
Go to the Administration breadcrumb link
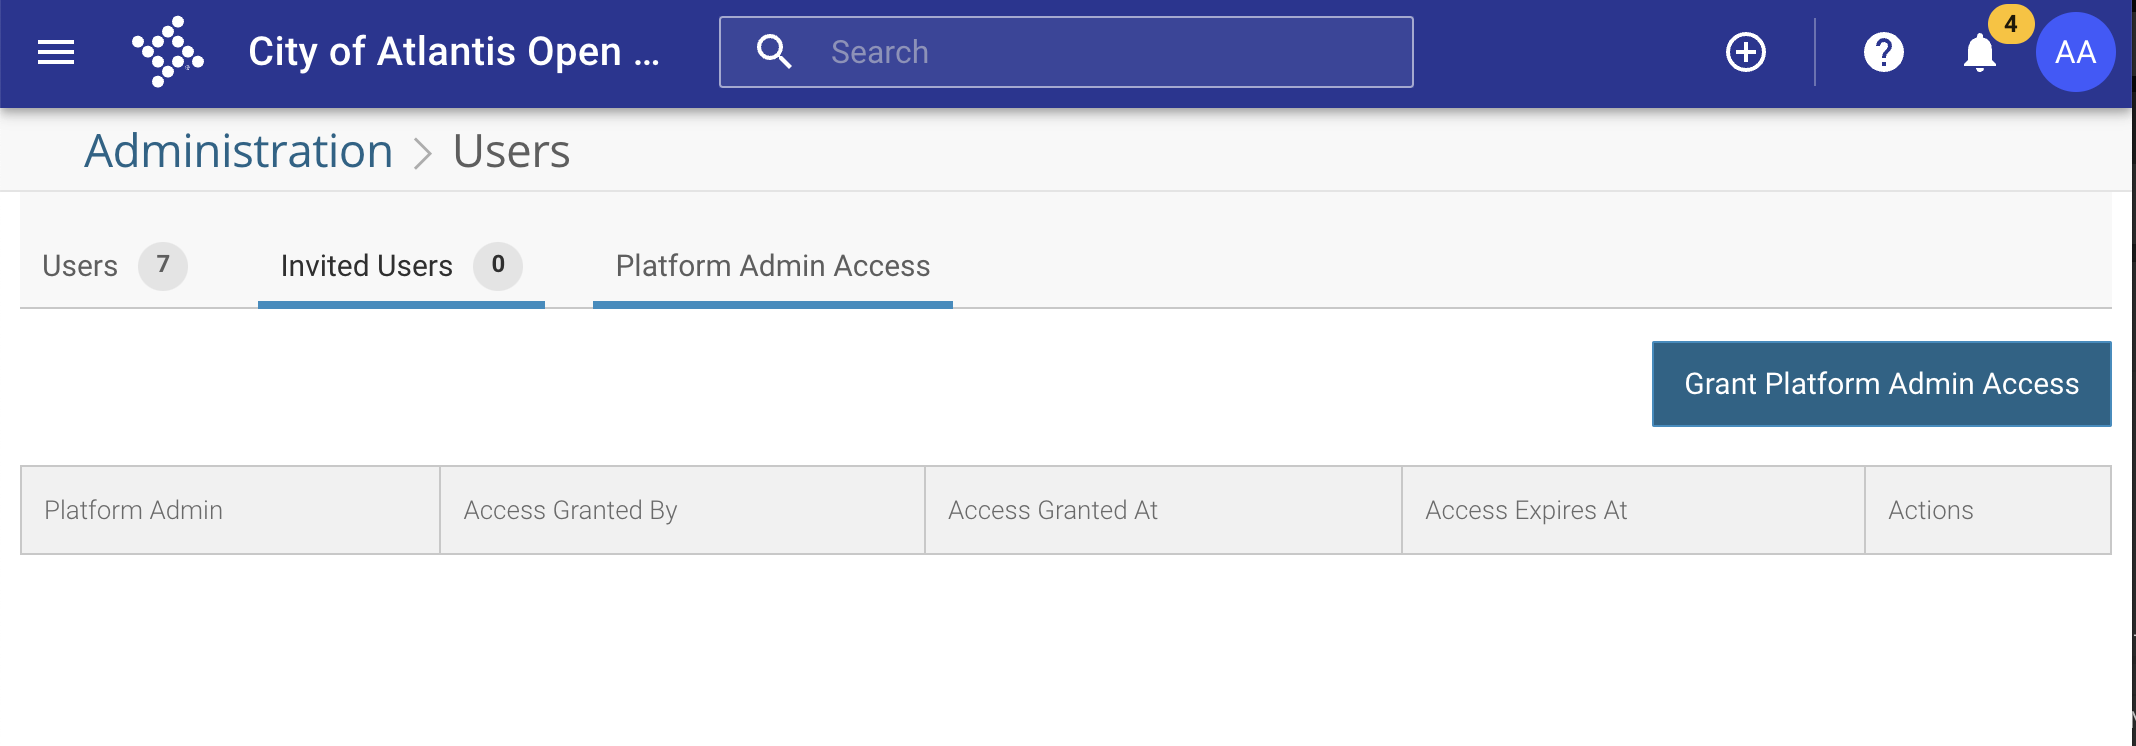pyautogui.click(x=238, y=151)
